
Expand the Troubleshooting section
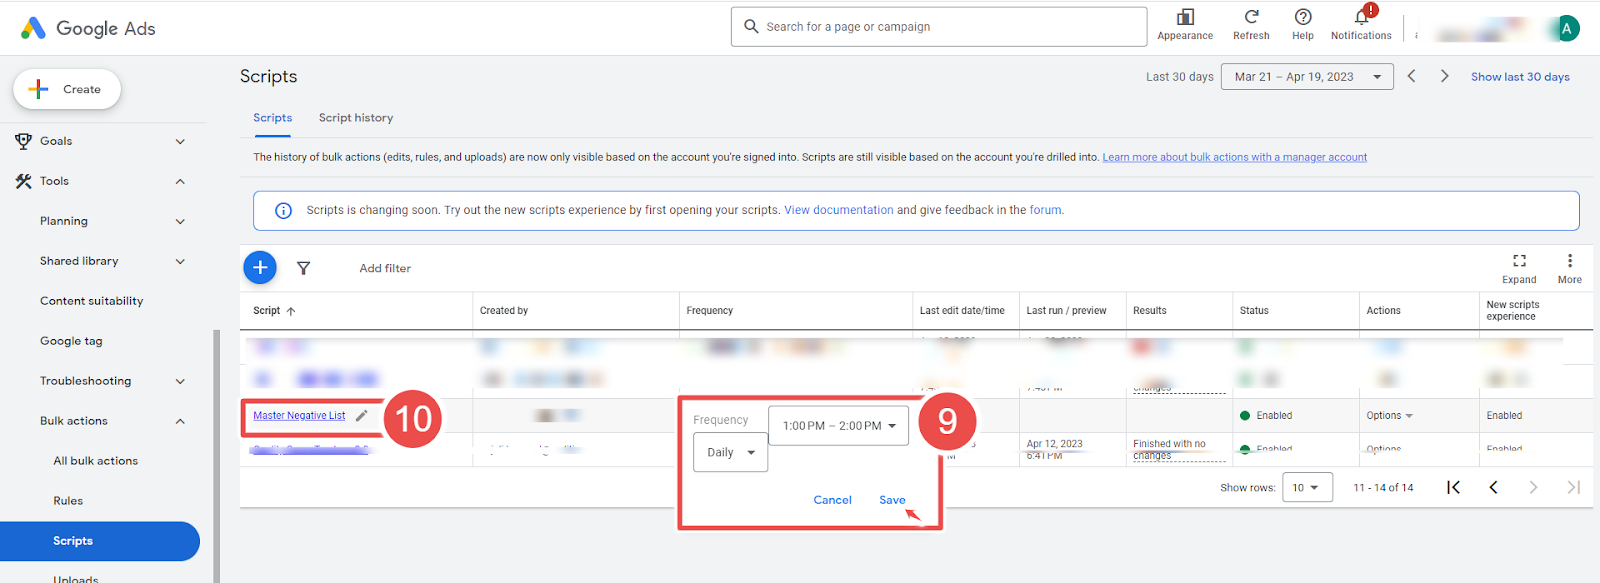click(180, 381)
